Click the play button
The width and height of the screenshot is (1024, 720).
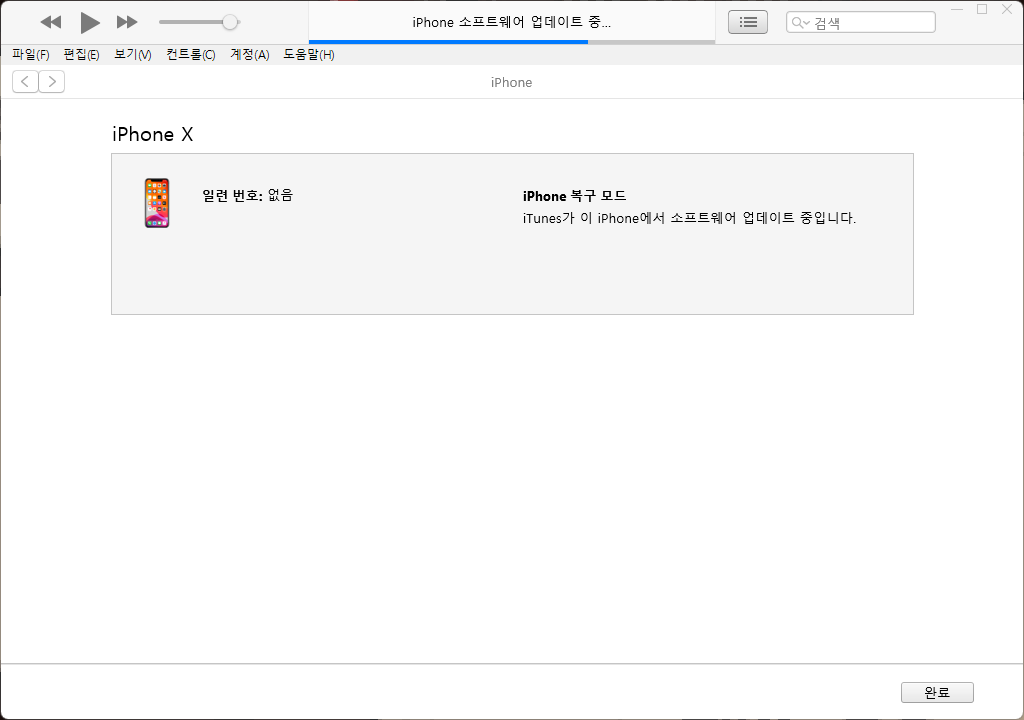click(89, 22)
